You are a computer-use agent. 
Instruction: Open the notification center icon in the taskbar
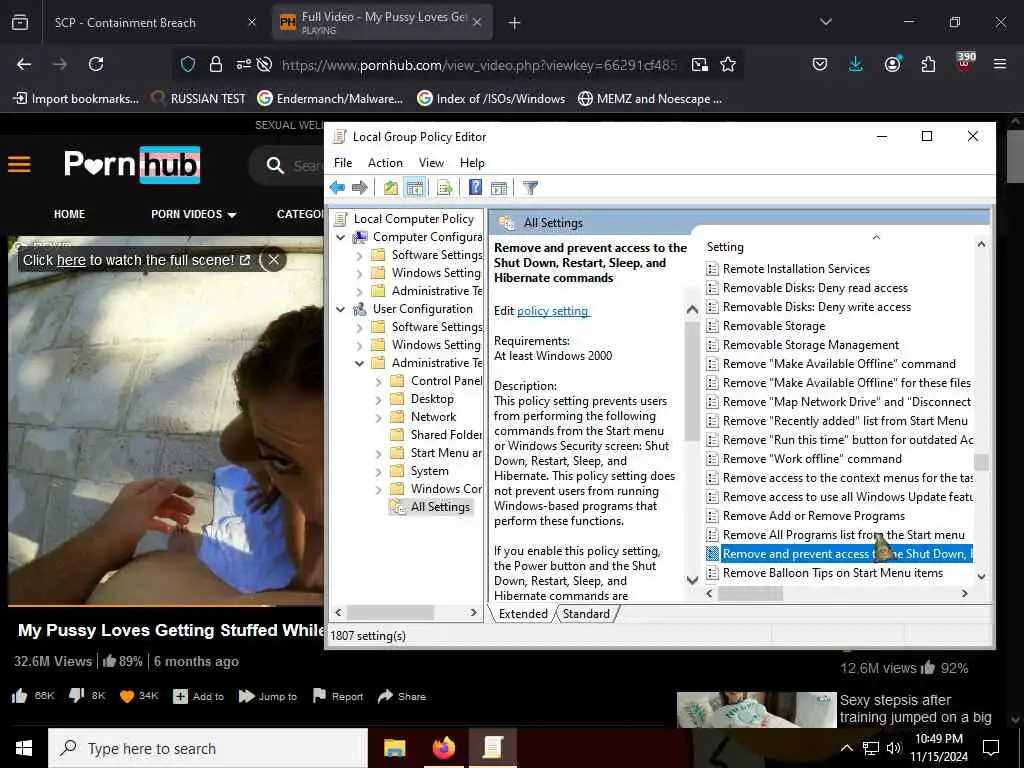tap(991, 748)
